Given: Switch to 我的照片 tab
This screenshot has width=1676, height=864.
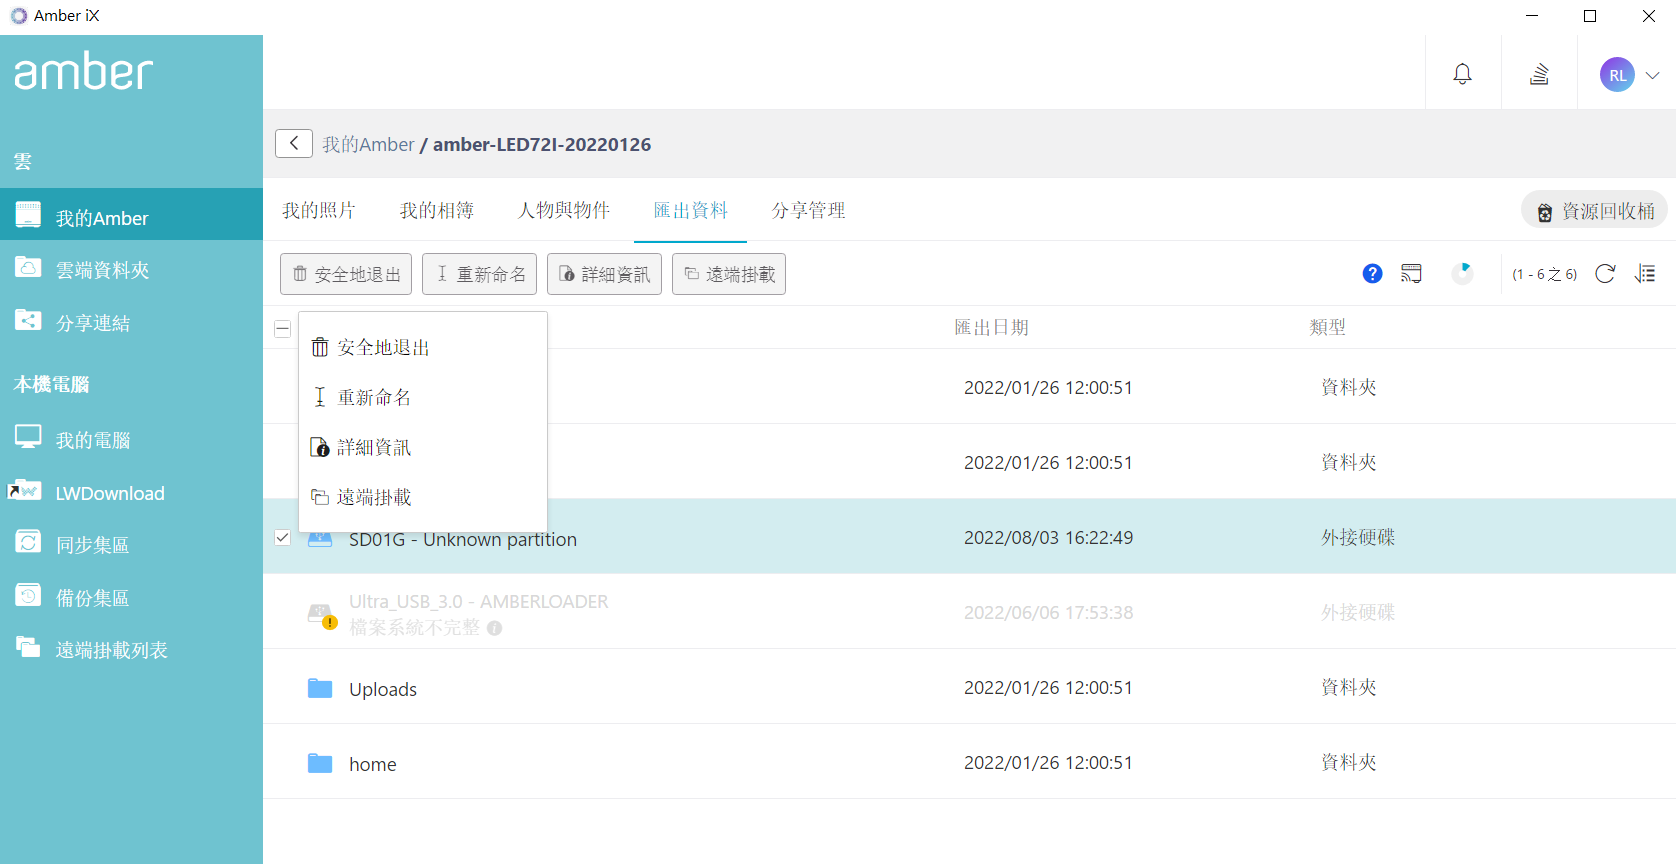Looking at the screenshot, I should pos(319,210).
